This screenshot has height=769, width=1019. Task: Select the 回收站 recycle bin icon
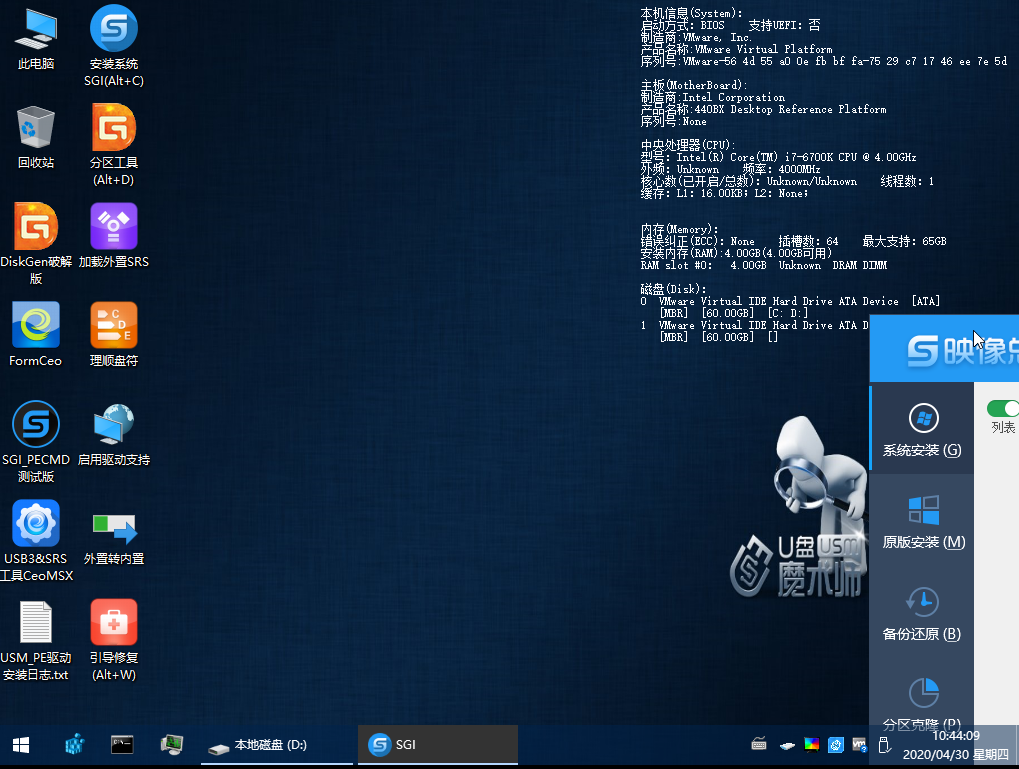click(36, 137)
